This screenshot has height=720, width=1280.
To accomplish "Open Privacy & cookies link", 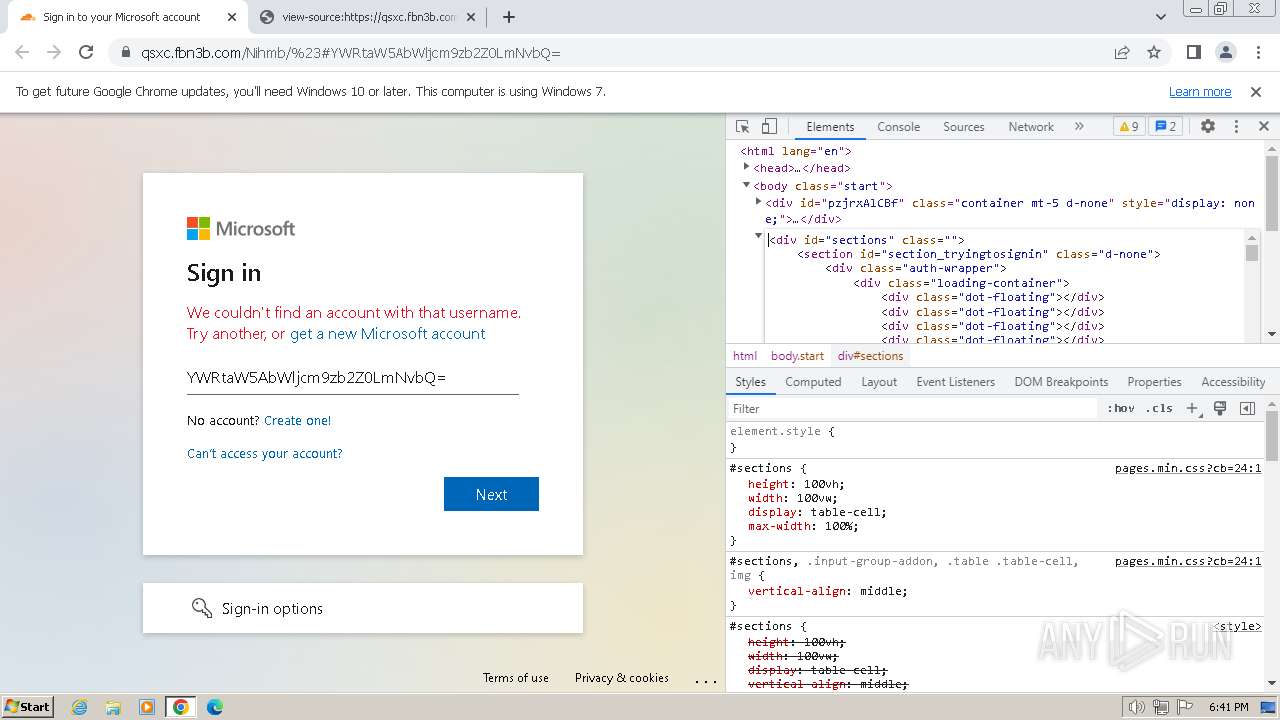I will point(622,678).
